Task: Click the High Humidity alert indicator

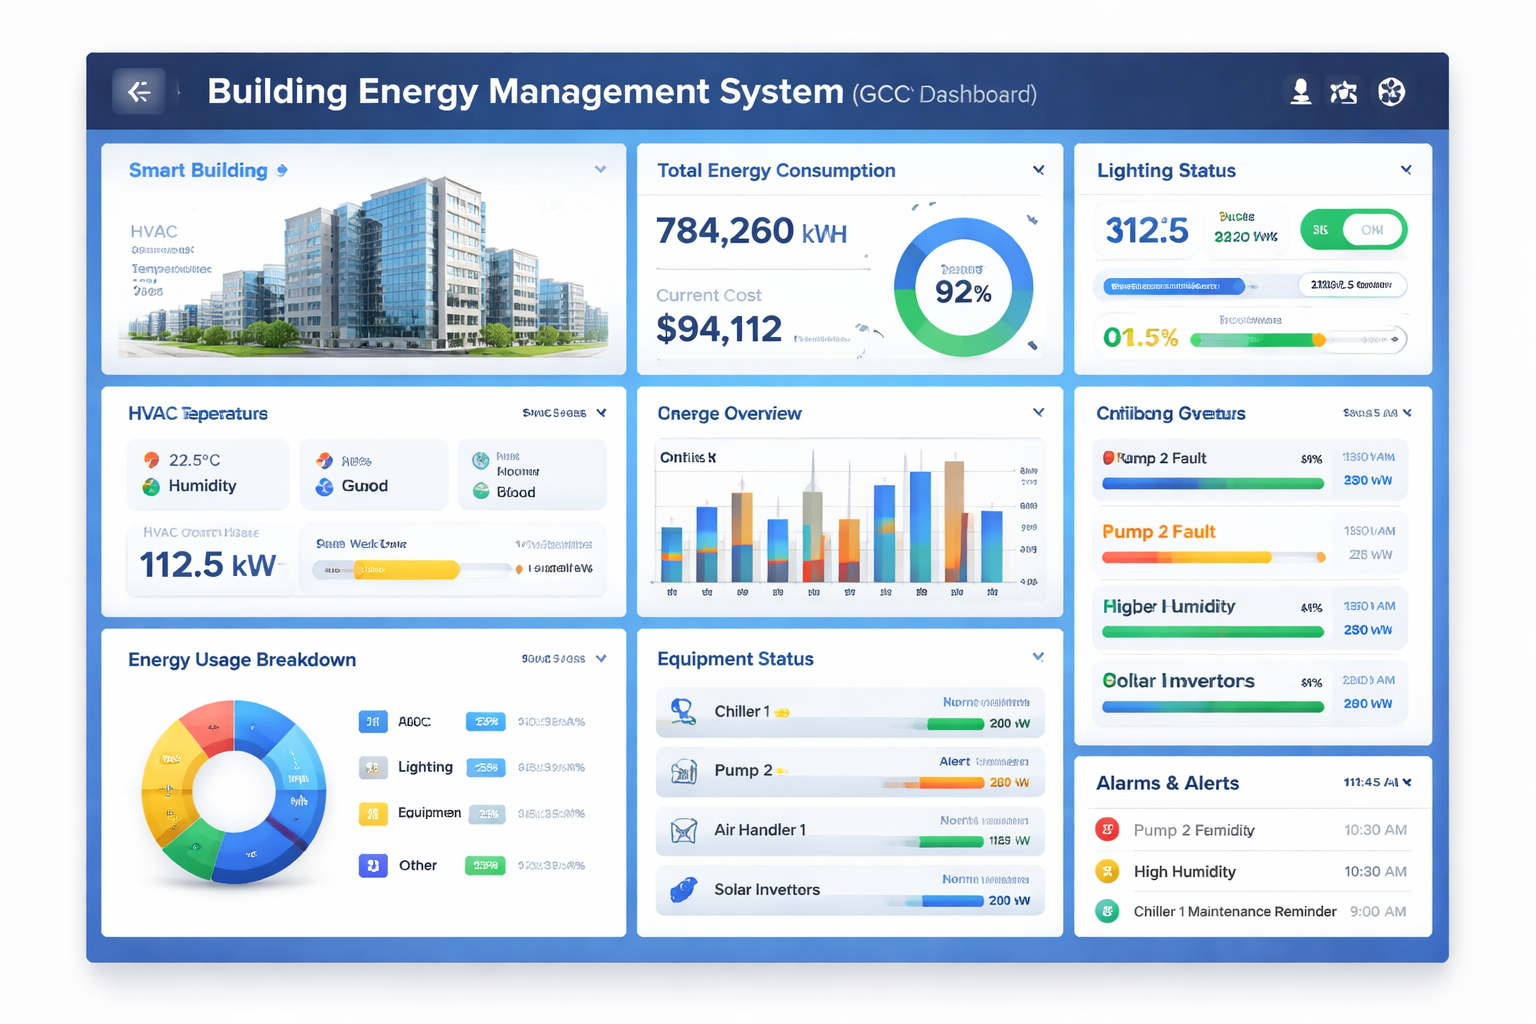Action: point(1107,871)
